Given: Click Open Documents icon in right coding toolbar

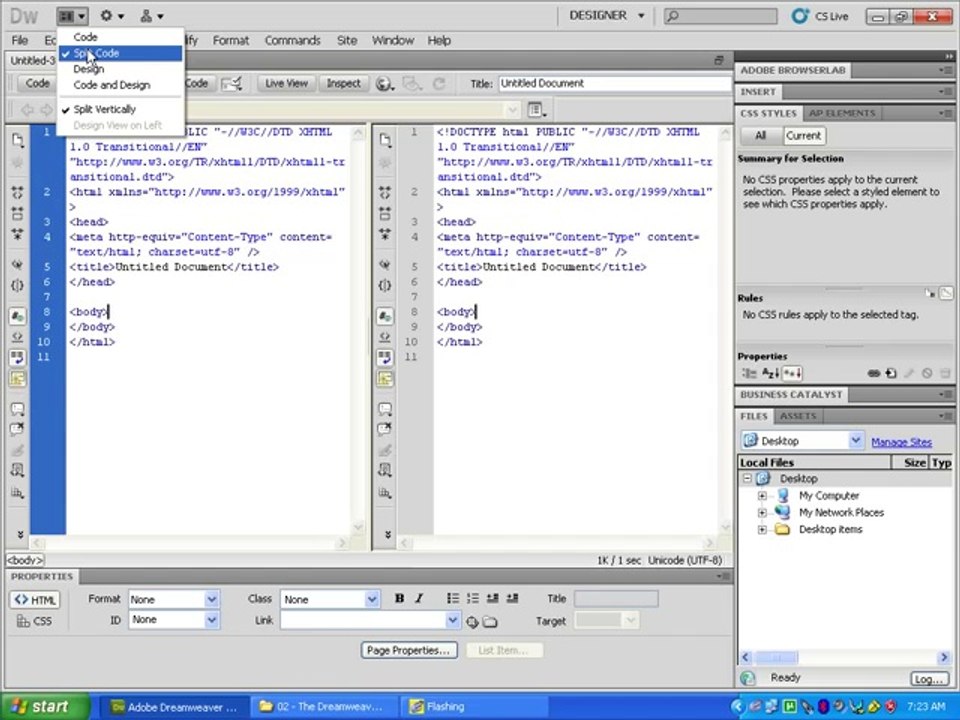Looking at the screenshot, I should (x=385, y=140).
